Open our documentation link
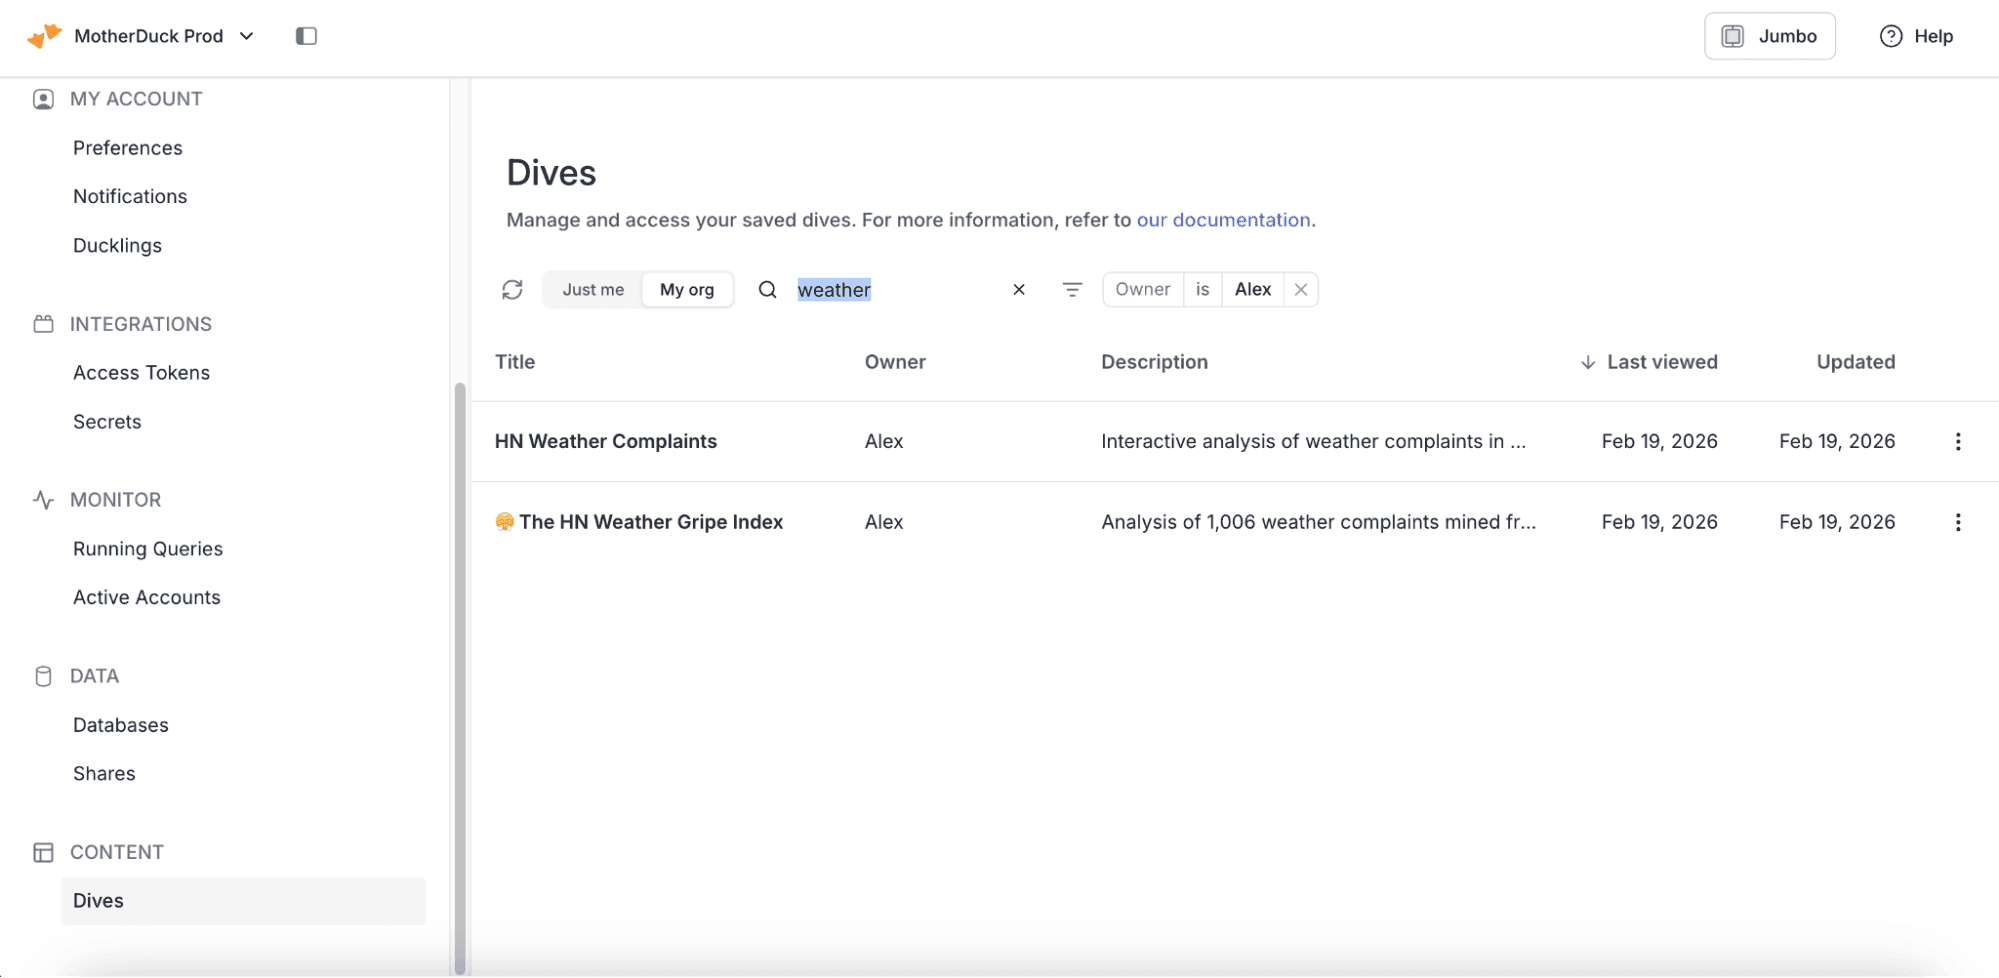Image resolution: width=1999 pixels, height=978 pixels. click(1224, 220)
